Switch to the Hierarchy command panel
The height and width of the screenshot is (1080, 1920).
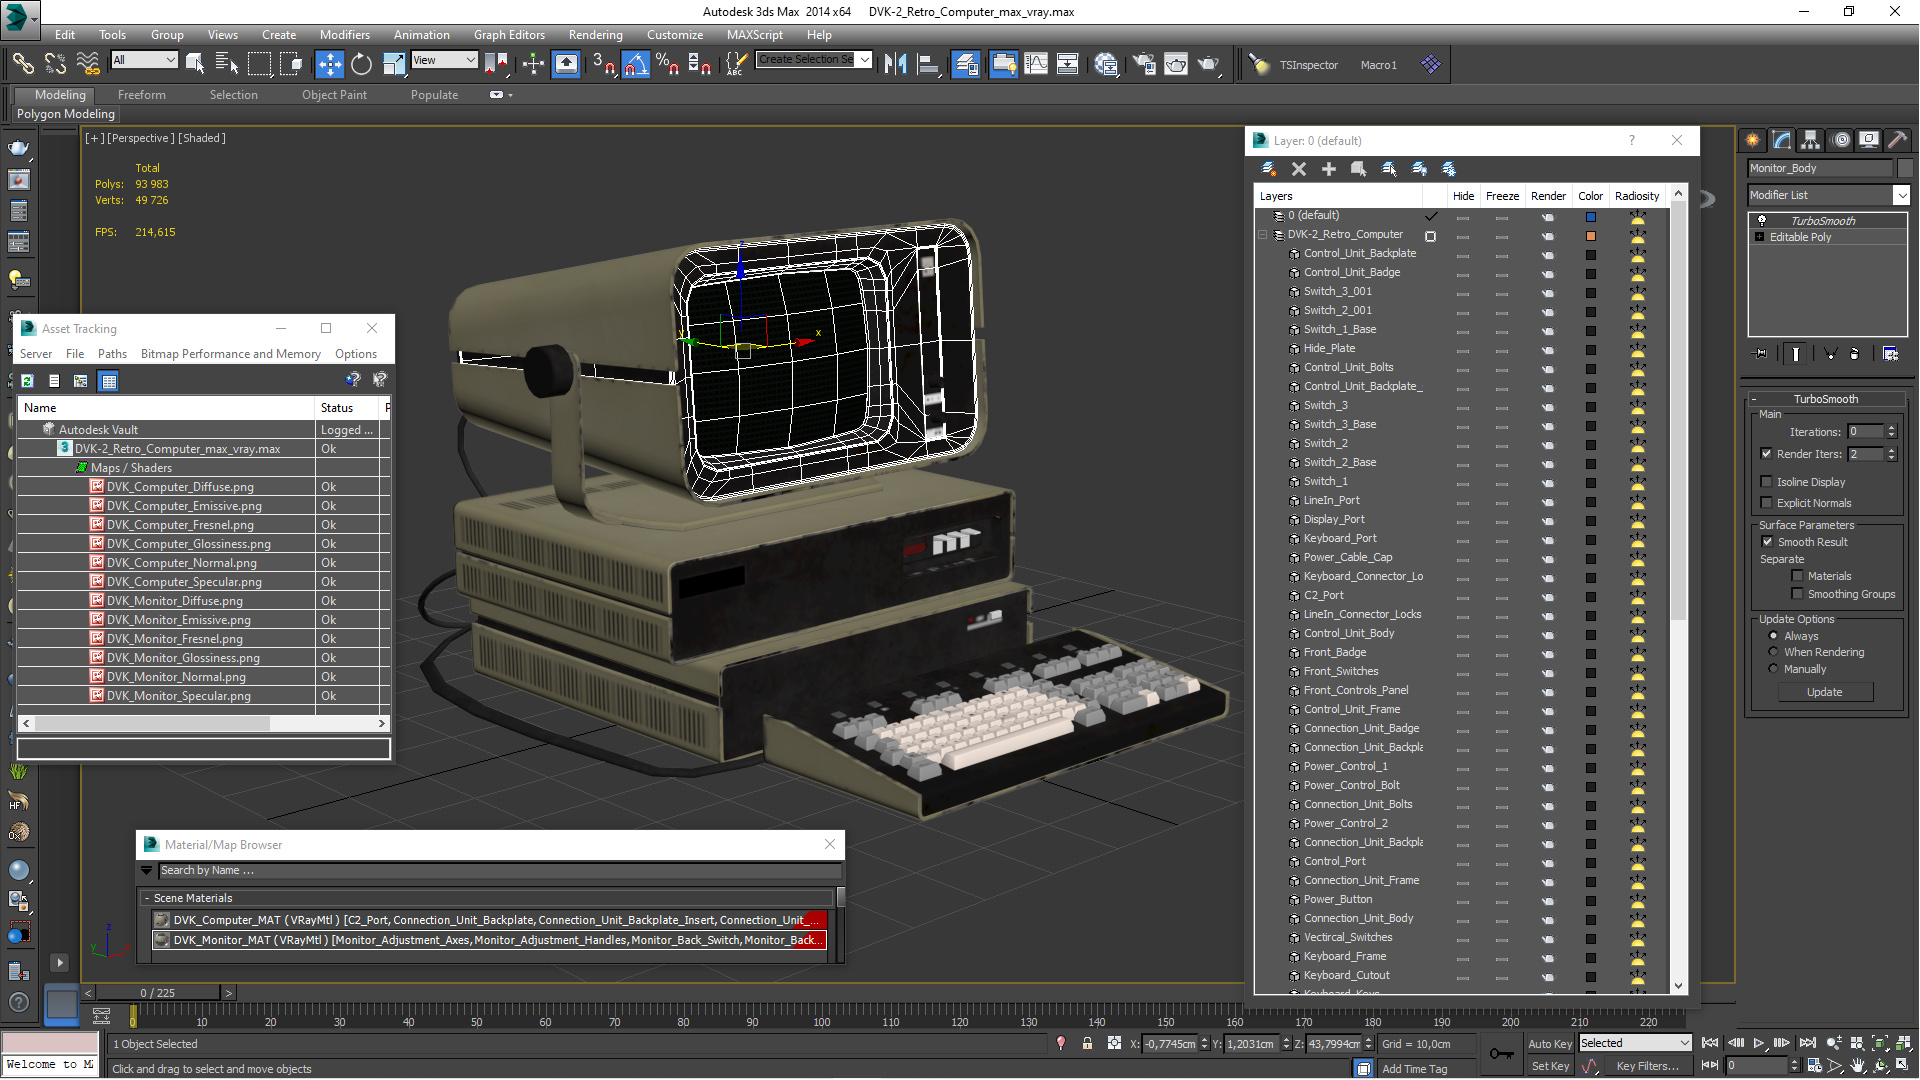(x=1810, y=140)
